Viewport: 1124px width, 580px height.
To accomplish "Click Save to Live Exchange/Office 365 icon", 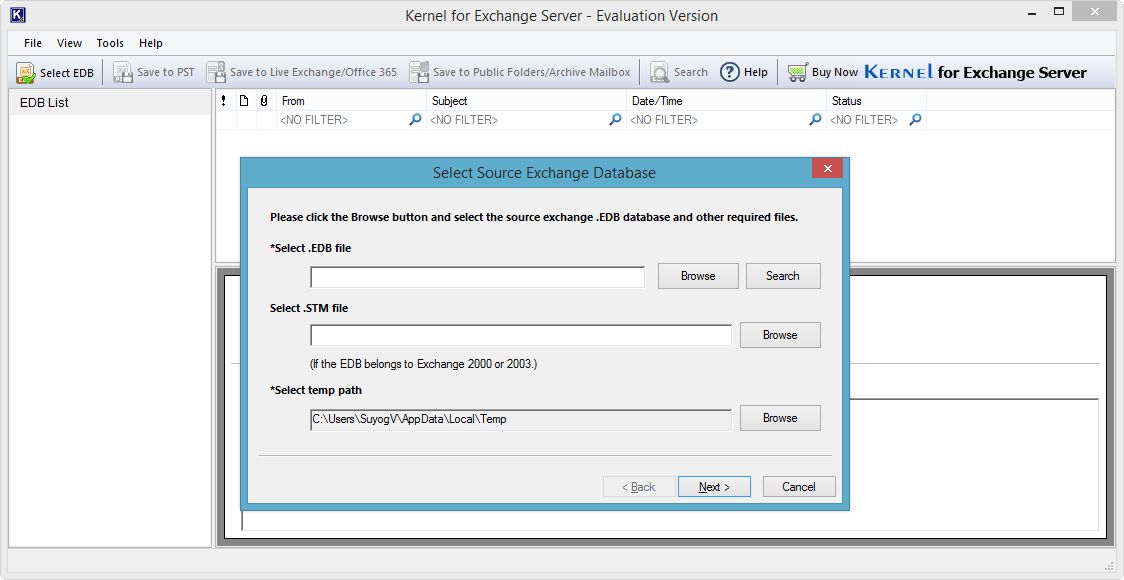I will coord(216,72).
